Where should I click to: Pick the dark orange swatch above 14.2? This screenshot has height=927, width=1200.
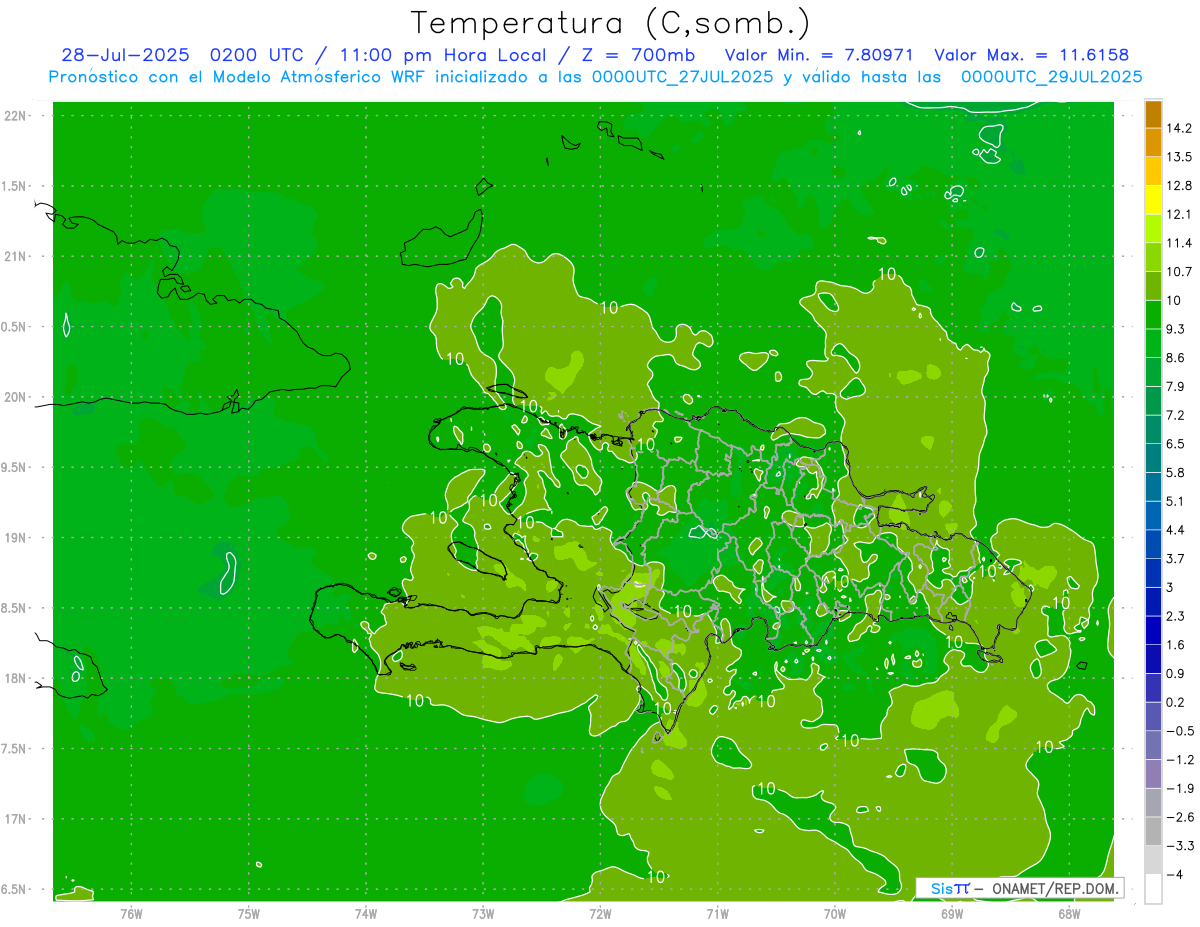click(x=1153, y=114)
